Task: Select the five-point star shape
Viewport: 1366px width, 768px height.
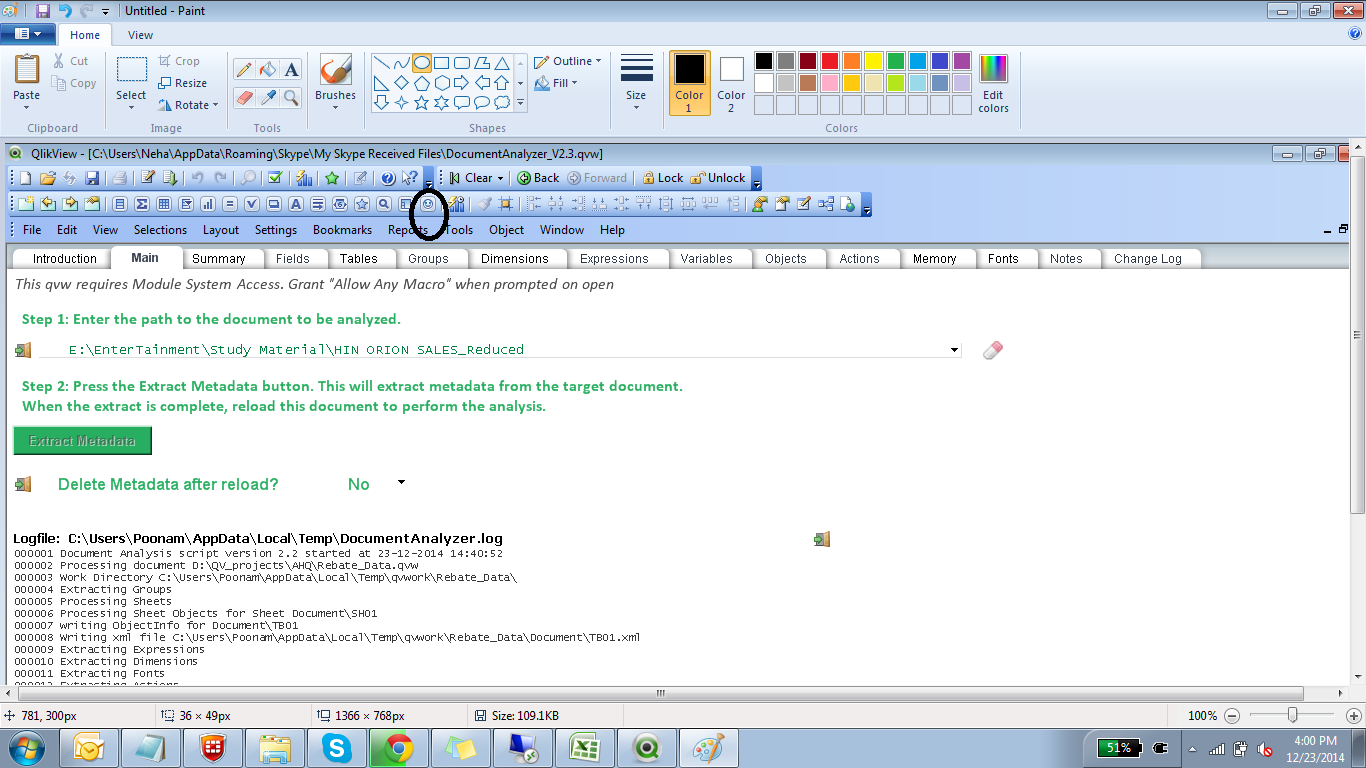Action: pos(442,102)
